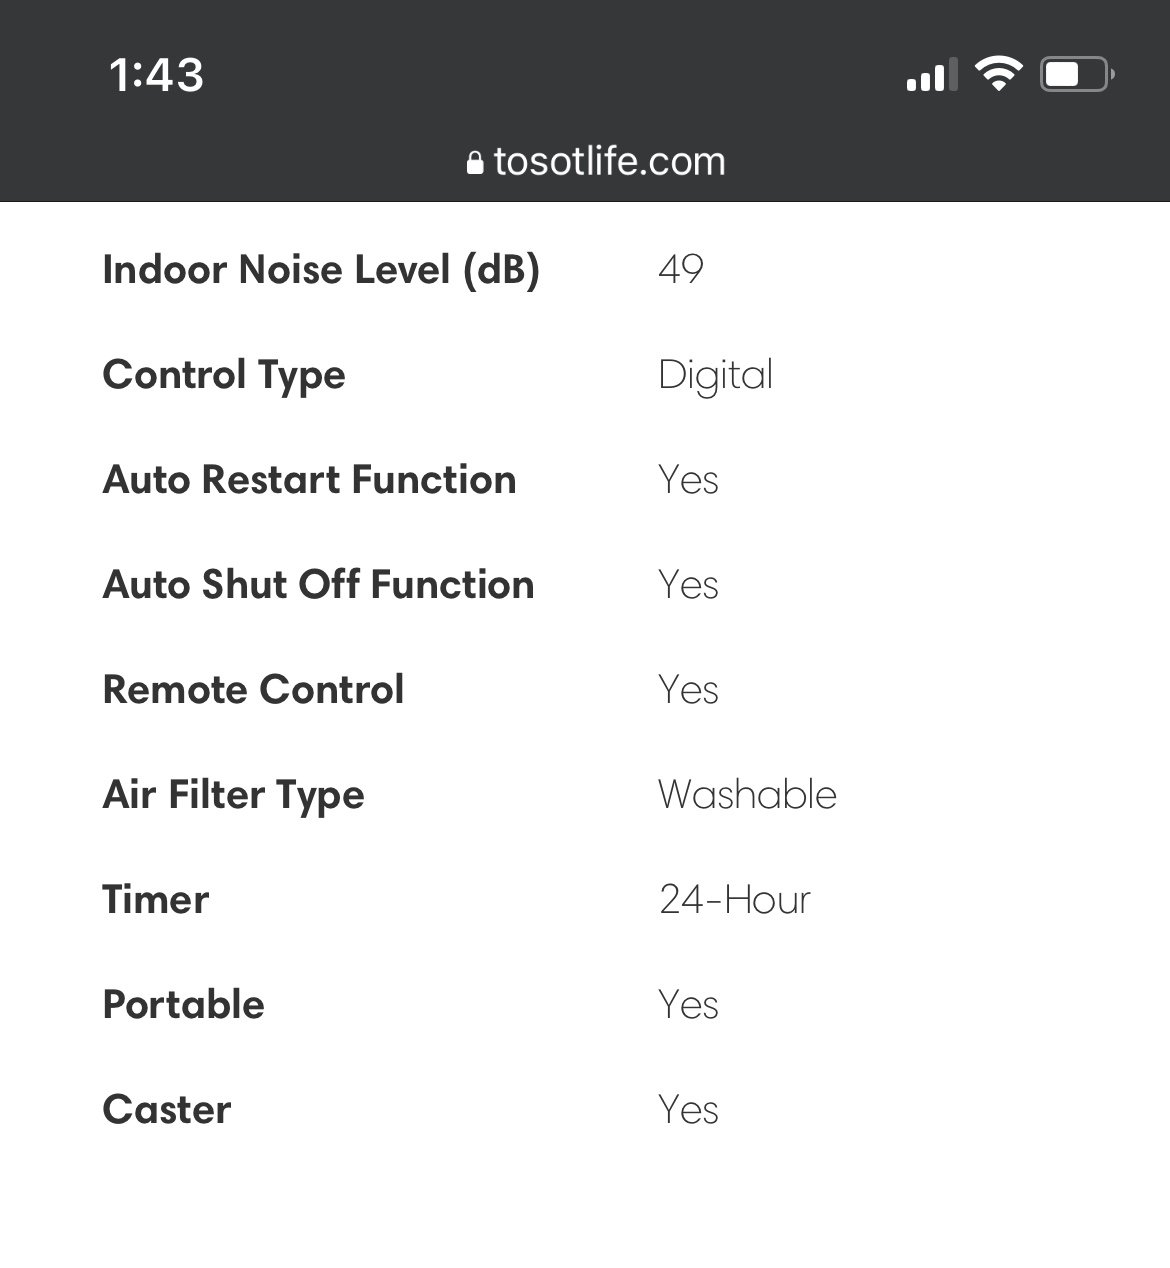Viewport: 1170px width, 1268px height.
Task: Tap the 49 noise level value
Action: [x=681, y=270]
